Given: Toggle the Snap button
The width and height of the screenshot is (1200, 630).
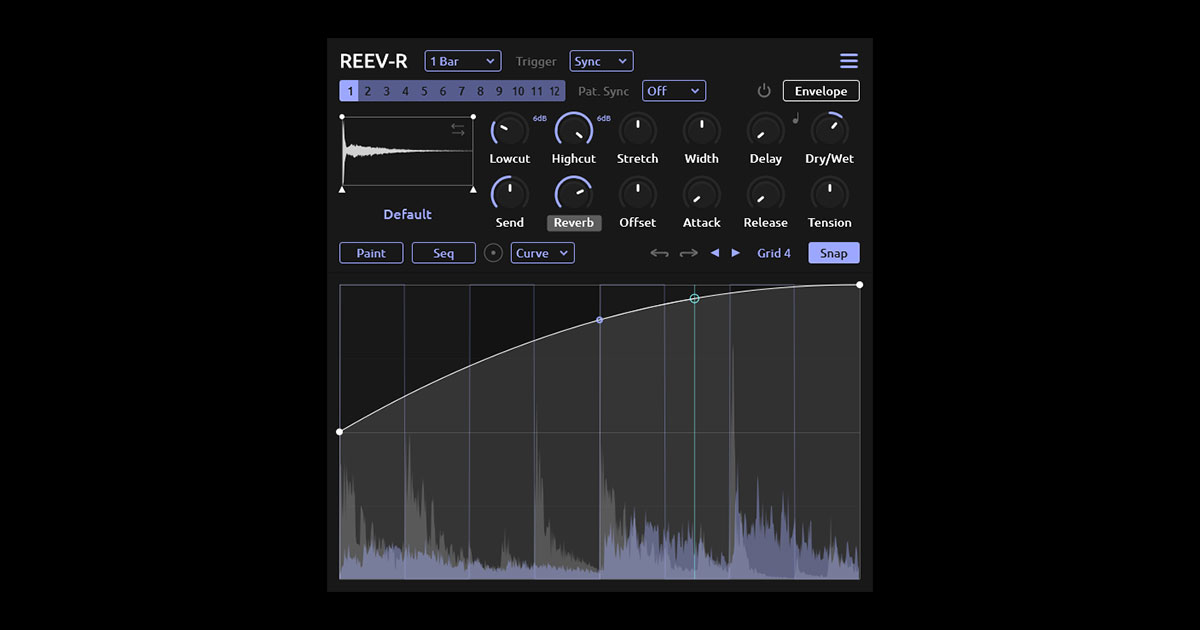Looking at the screenshot, I should [834, 253].
